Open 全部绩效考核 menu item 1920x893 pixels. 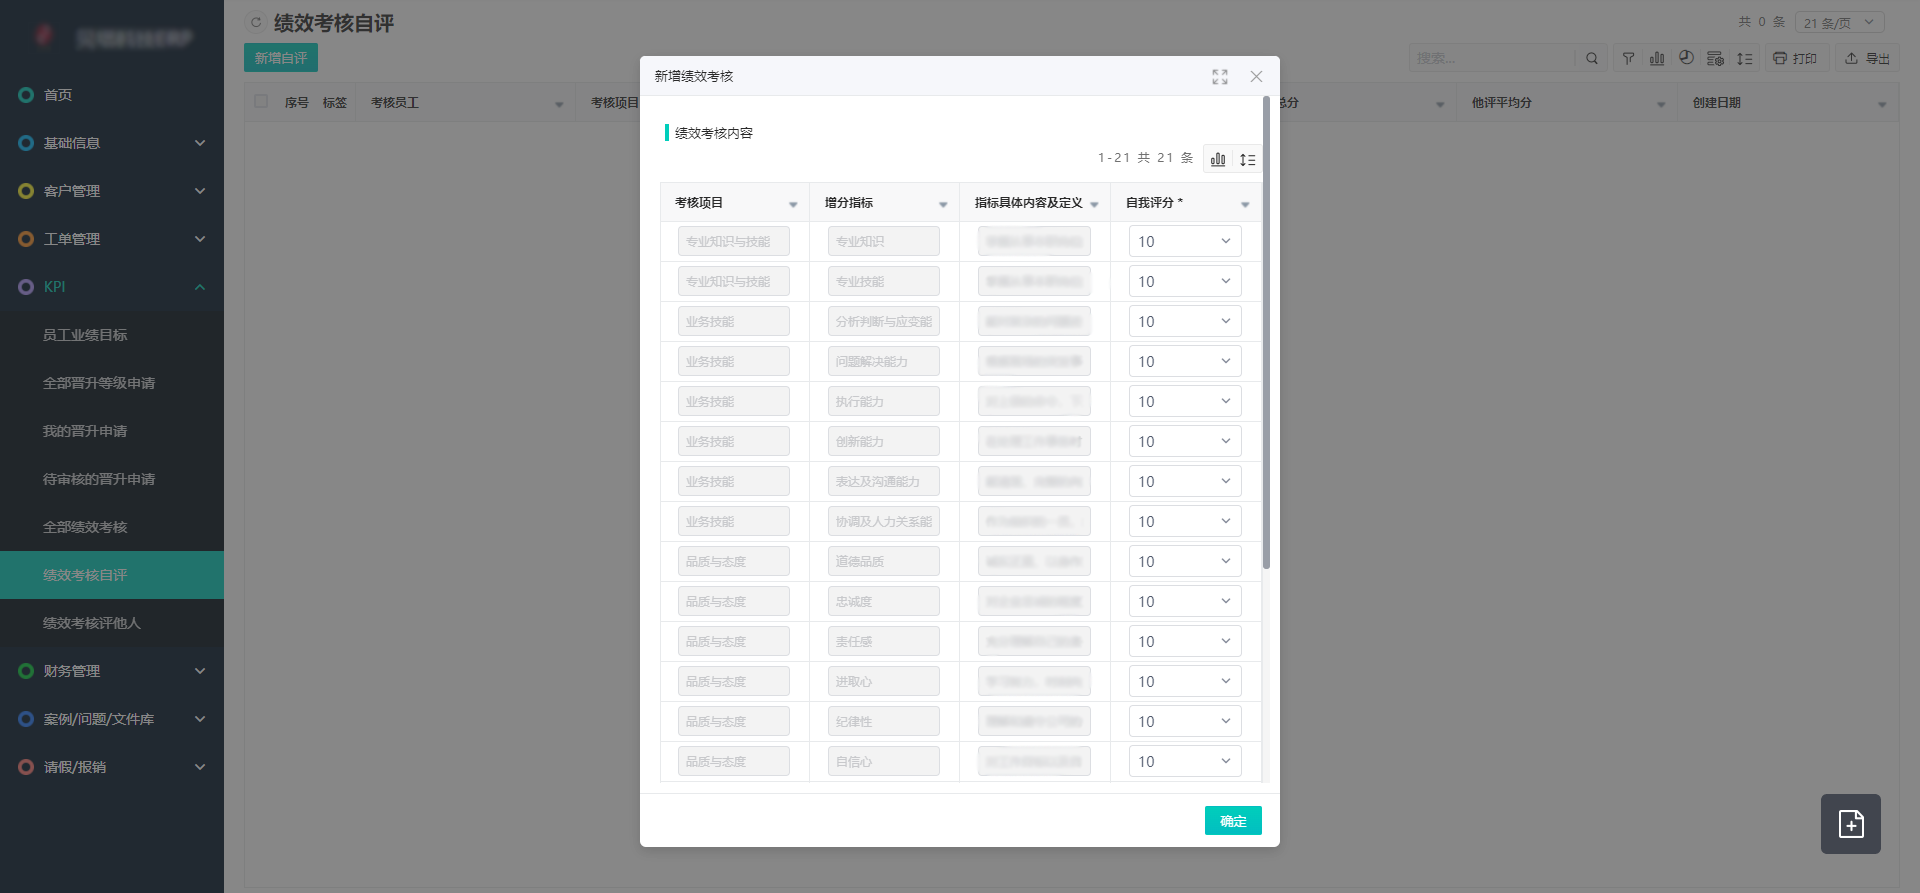point(112,527)
